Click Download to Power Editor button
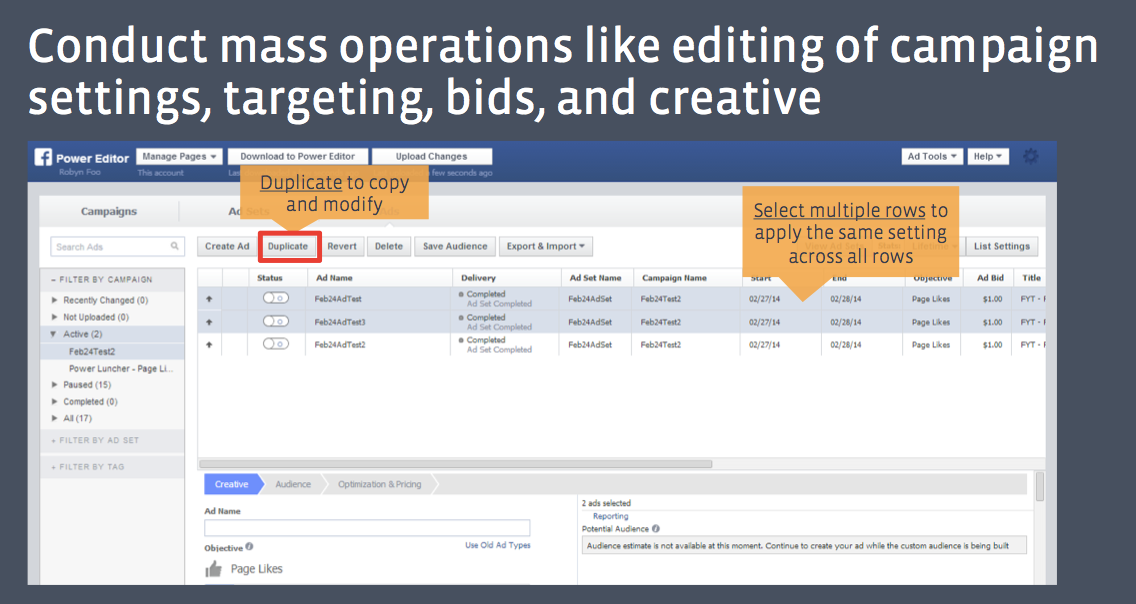Viewport: 1136px width, 604px height. 298,156
